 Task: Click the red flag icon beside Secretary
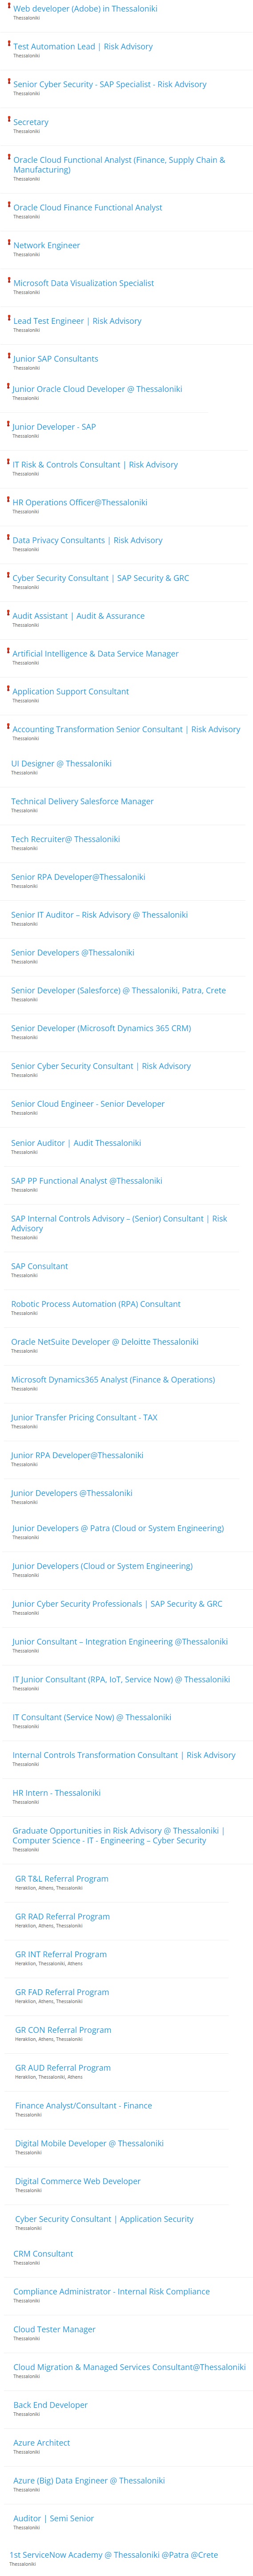tap(9, 119)
